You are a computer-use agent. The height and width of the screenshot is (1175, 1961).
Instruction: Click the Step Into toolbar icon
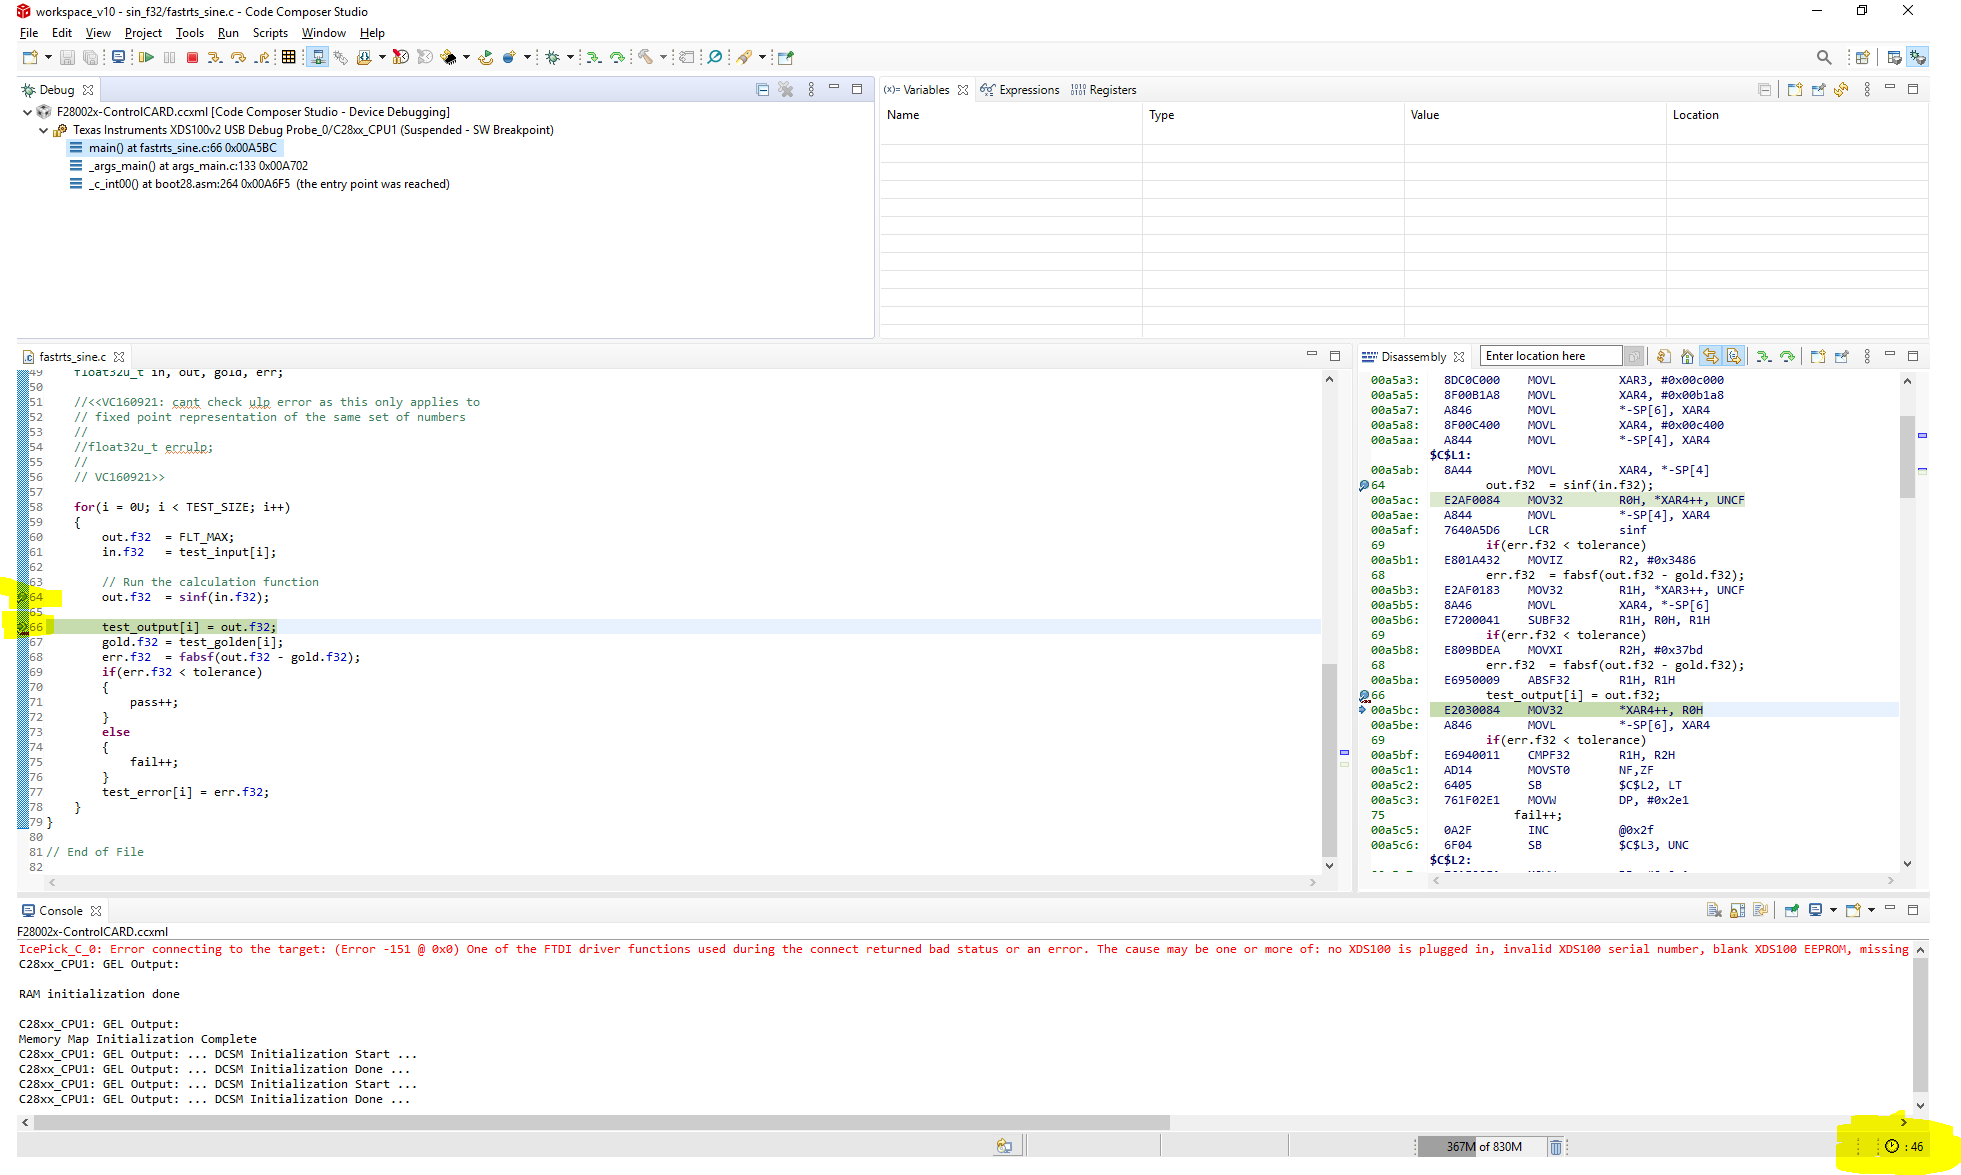pyautogui.click(x=214, y=58)
